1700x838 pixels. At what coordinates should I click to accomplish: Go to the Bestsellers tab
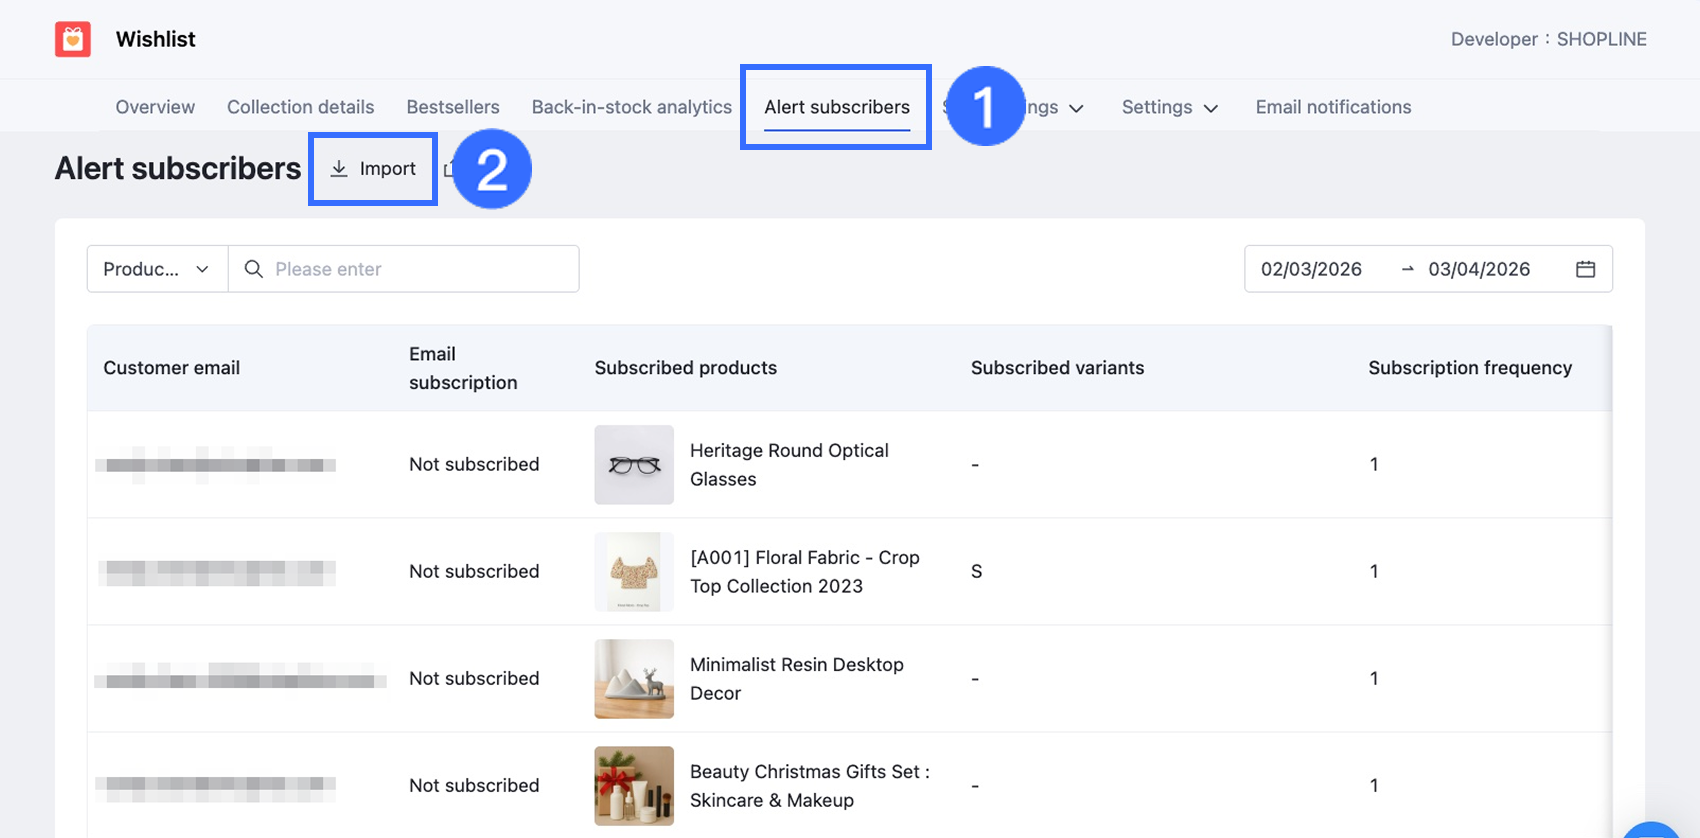coord(453,107)
